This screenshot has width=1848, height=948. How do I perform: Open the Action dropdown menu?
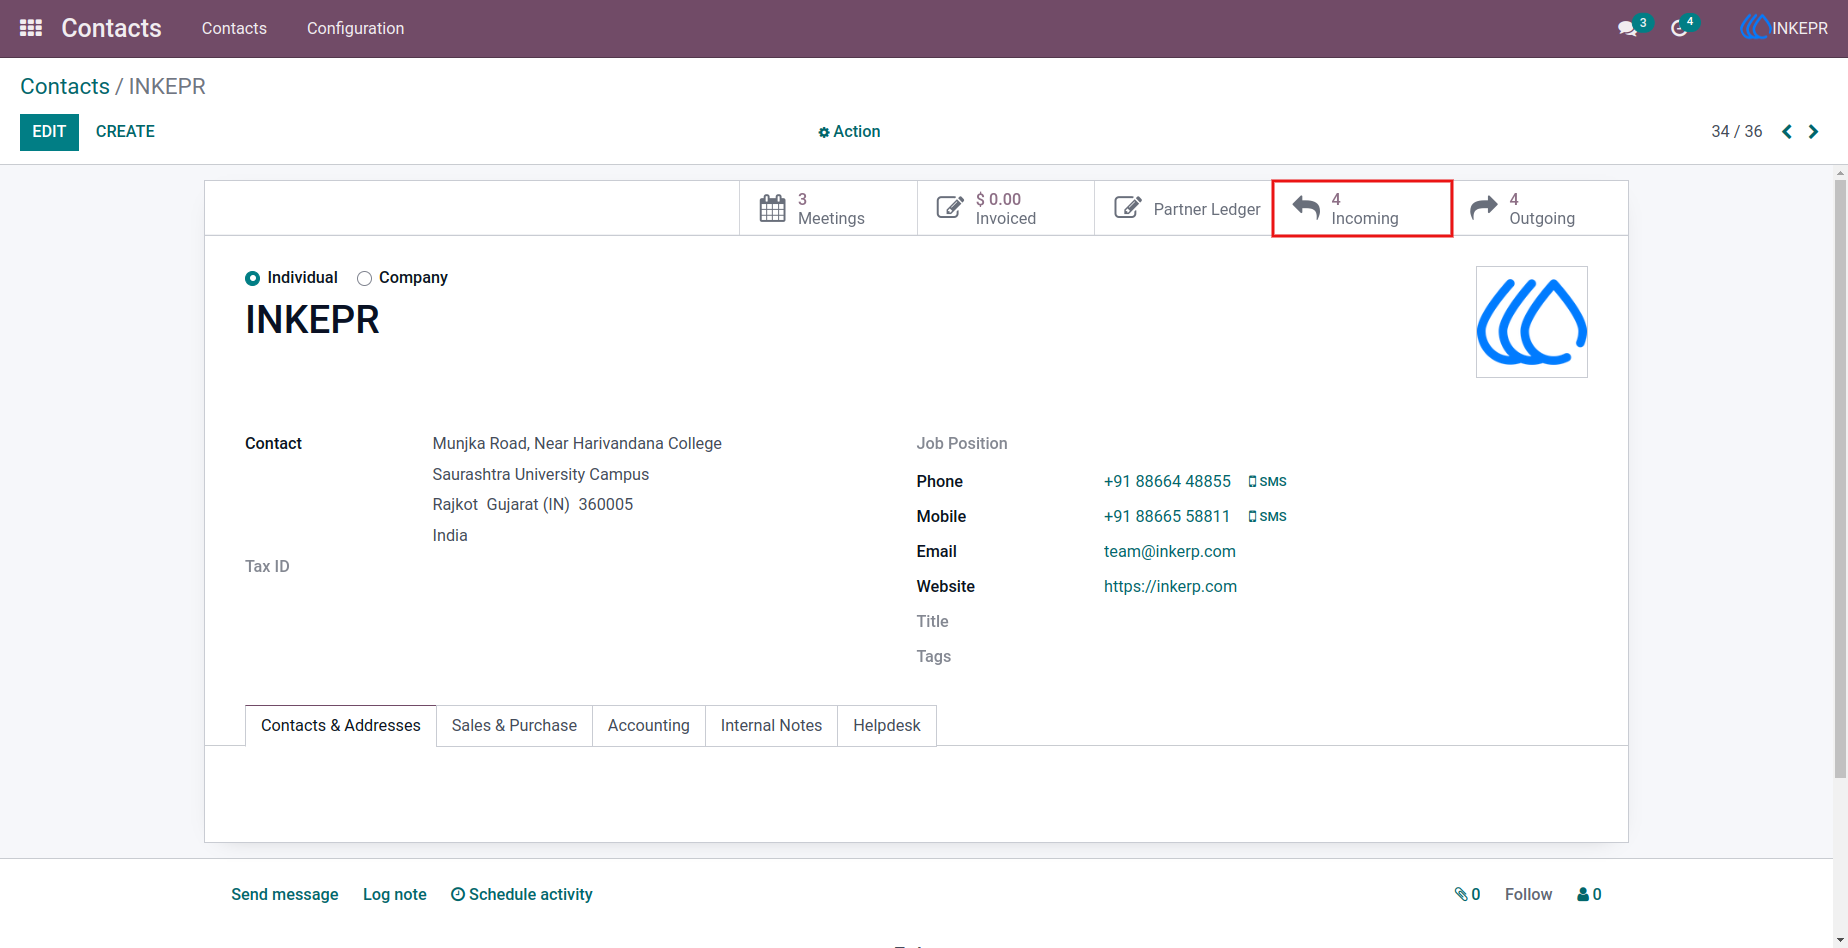click(x=849, y=132)
